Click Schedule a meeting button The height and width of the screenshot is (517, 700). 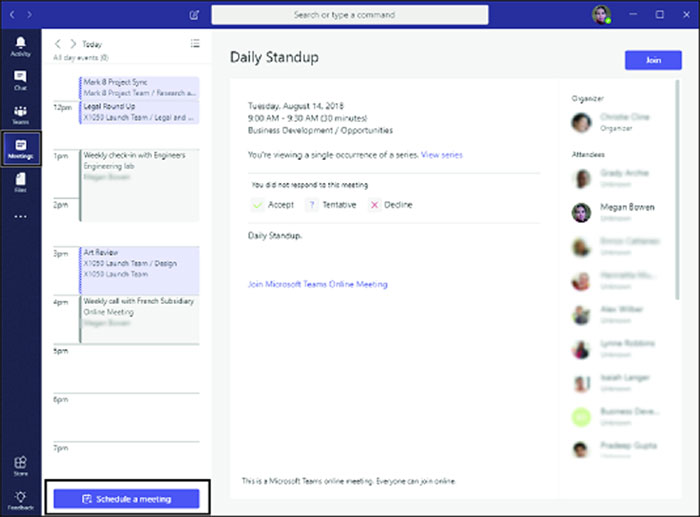(x=126, y=499)
